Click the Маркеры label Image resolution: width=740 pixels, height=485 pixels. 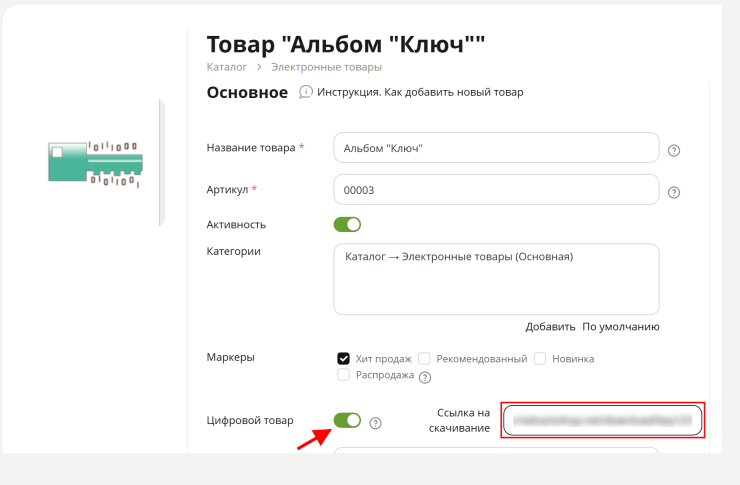(230, 357)
